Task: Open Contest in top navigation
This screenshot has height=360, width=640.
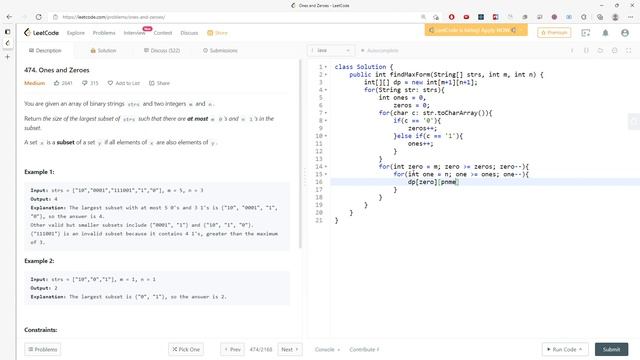Action: click(163, 33)
